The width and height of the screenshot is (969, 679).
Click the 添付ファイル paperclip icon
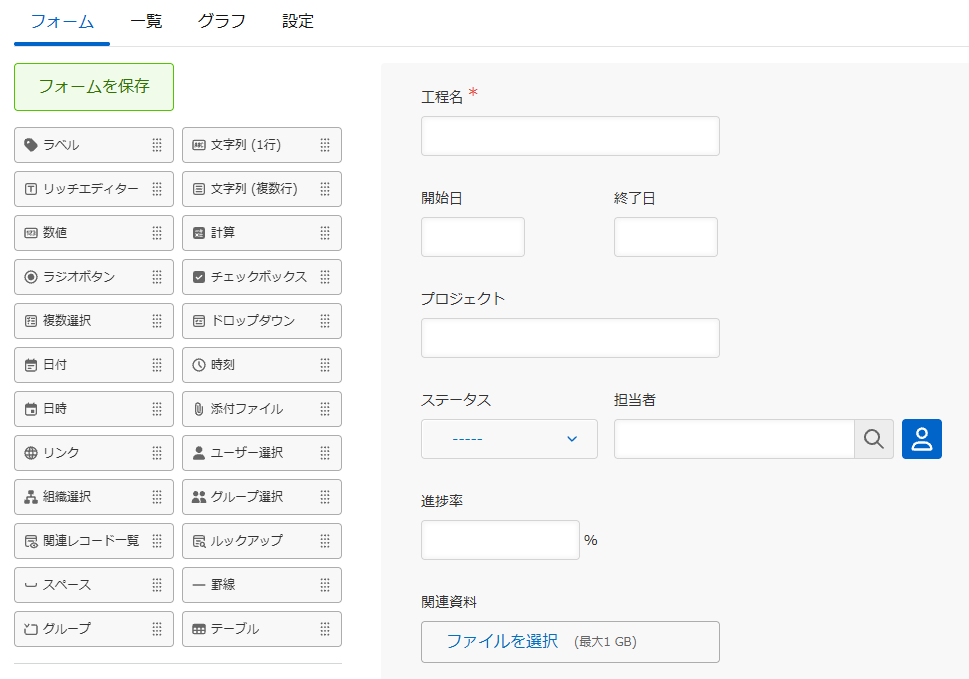(x=198, y=409)
